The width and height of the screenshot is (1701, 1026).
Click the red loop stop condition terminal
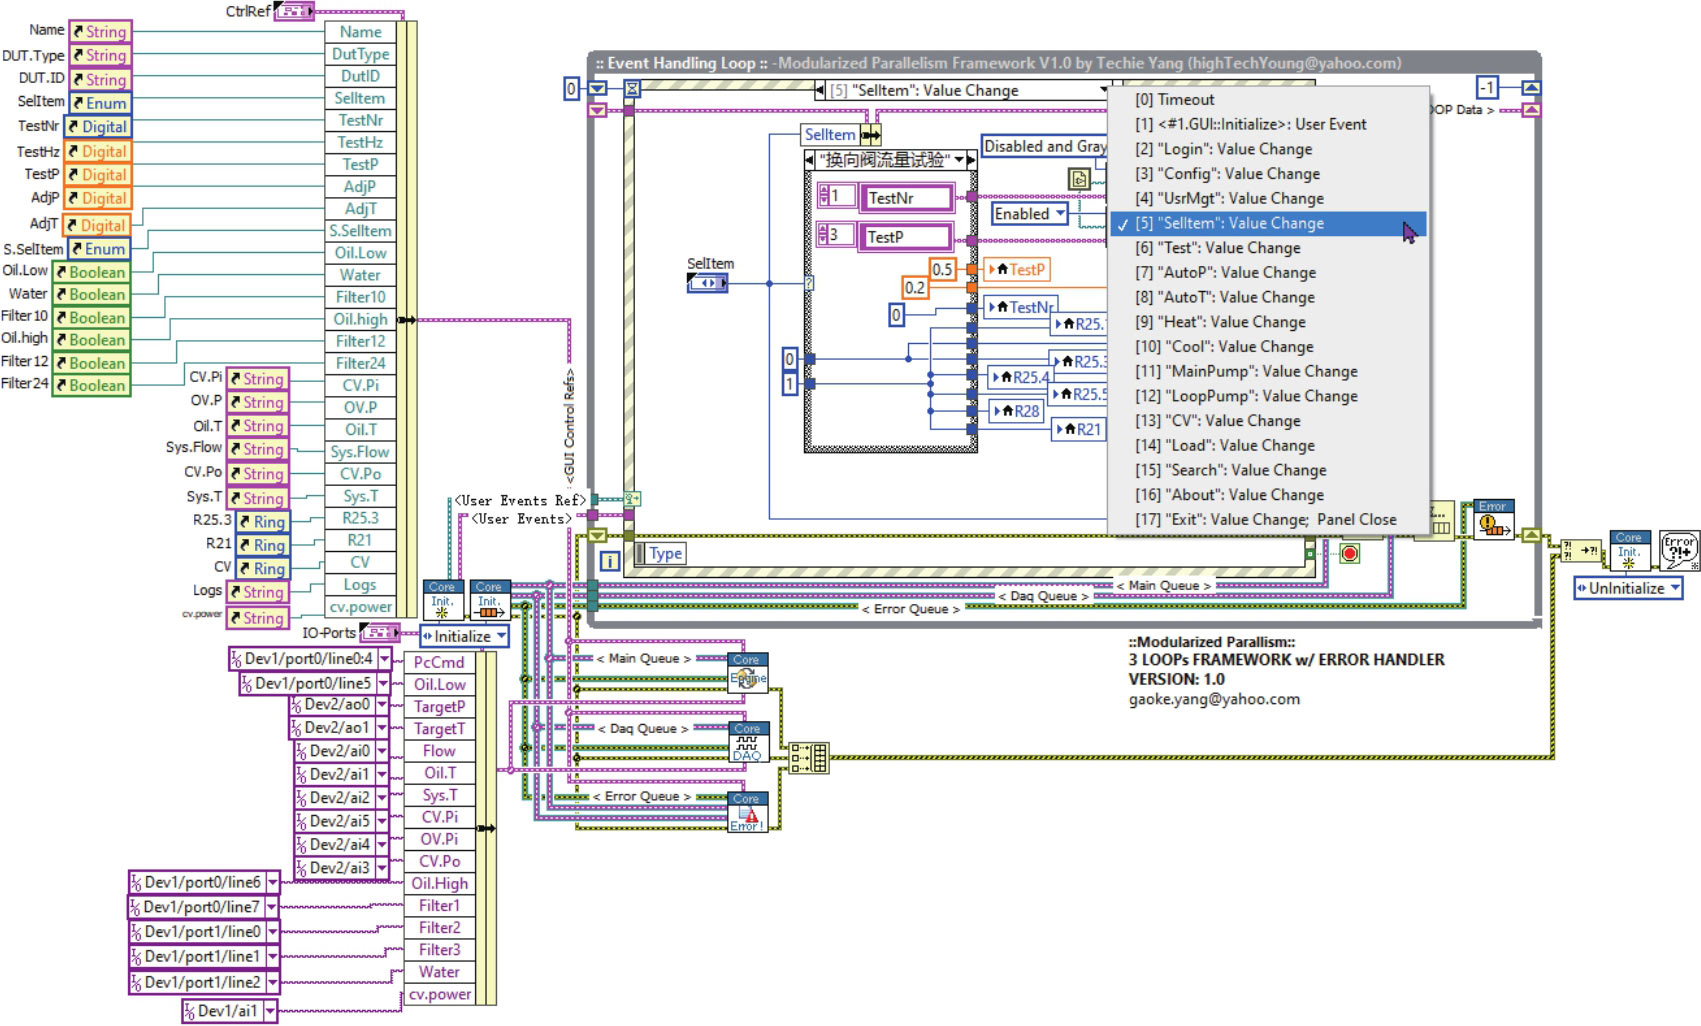(1349, 553)
